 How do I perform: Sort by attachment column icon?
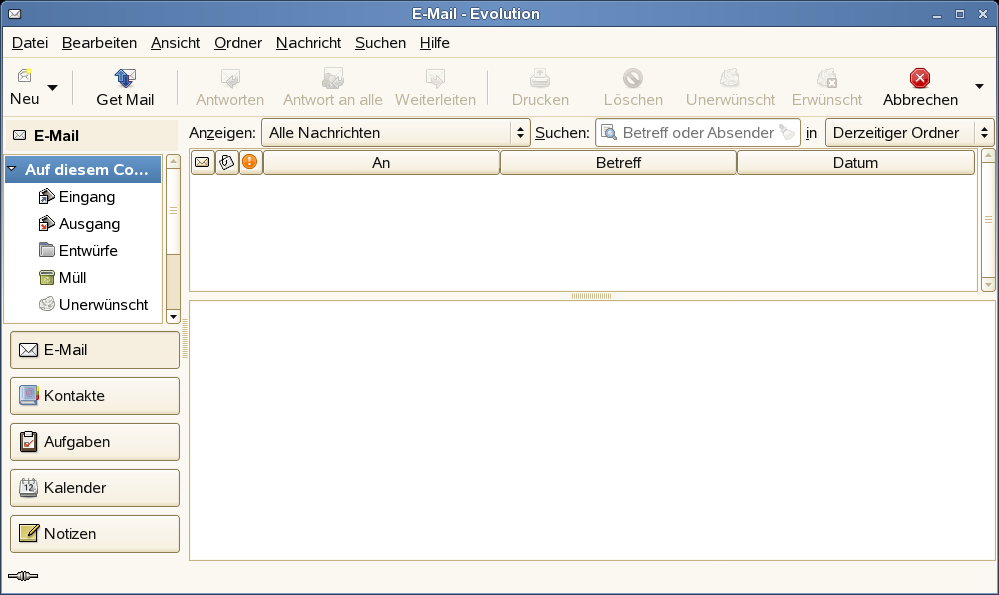click(227, 162)
